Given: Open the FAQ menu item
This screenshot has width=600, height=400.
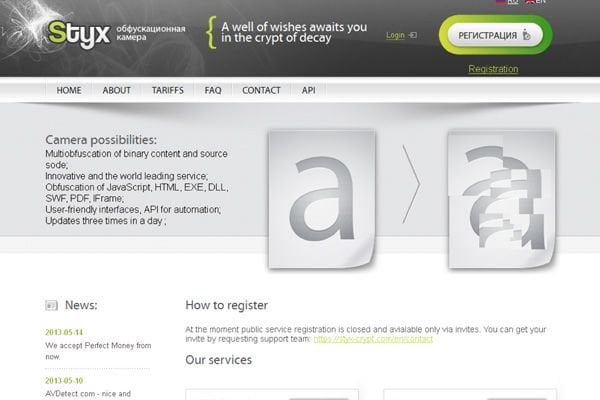Looking at the screenshot, I should [x=213, y=90].
